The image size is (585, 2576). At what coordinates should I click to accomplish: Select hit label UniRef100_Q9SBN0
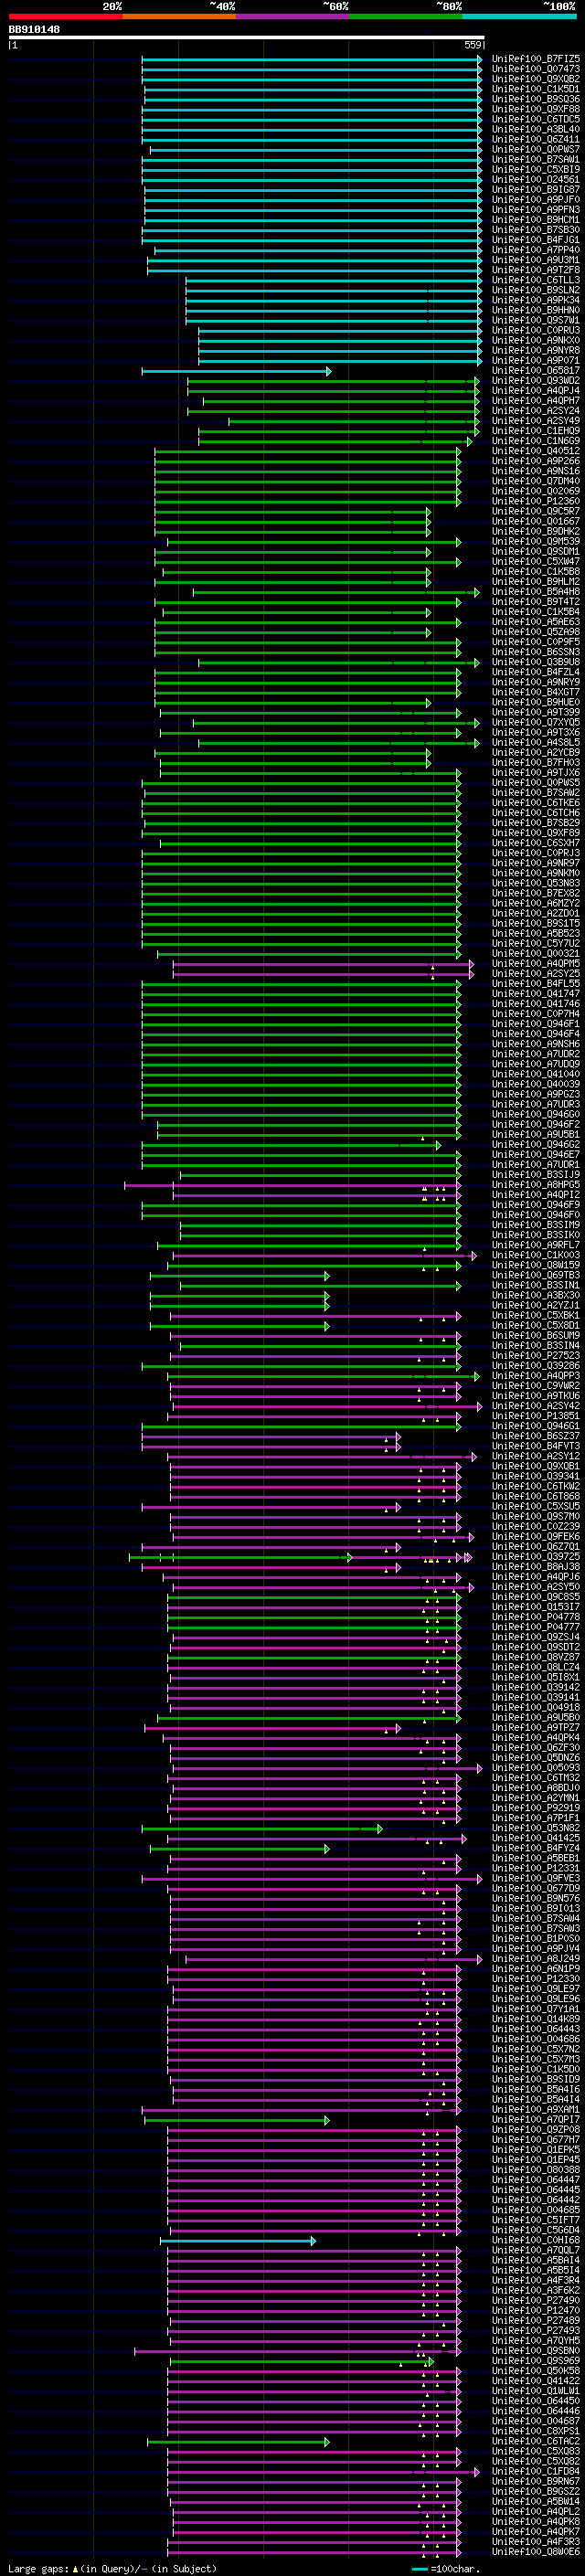pos(536,2350)
